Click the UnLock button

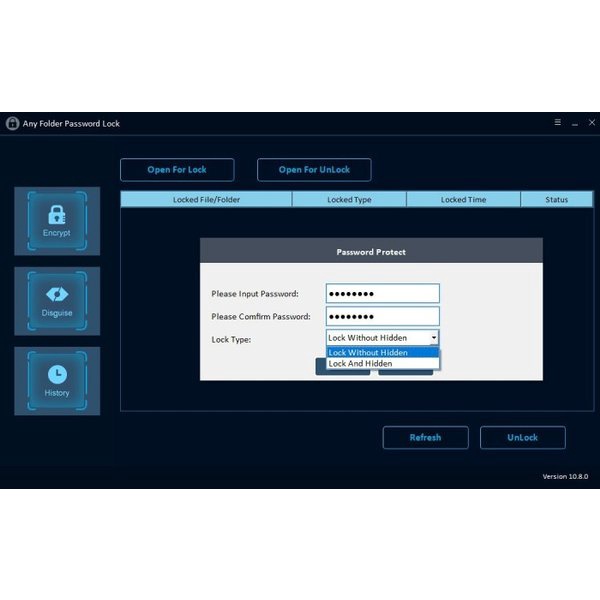[x=523, y=437]
